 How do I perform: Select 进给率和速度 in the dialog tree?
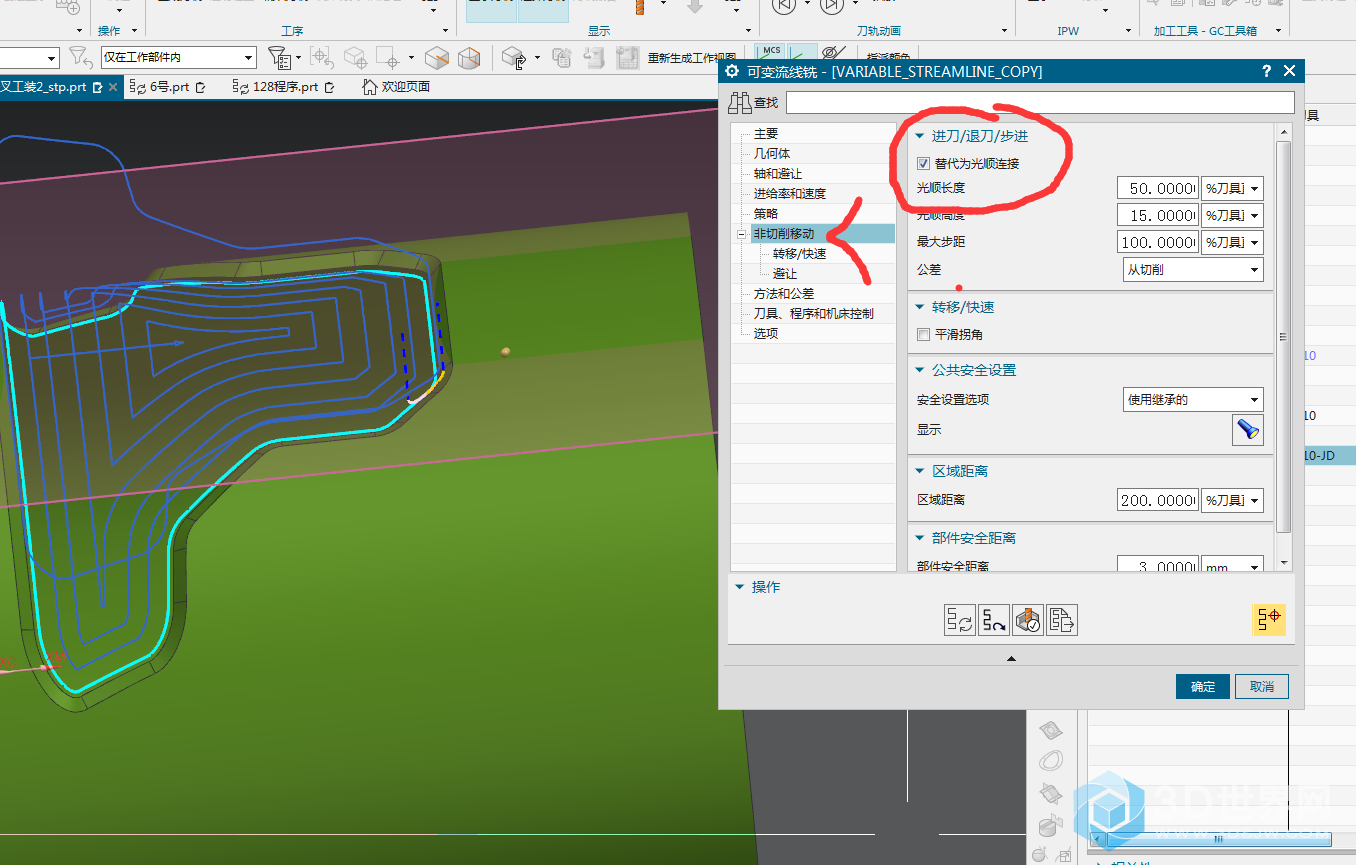pos(790,193)
